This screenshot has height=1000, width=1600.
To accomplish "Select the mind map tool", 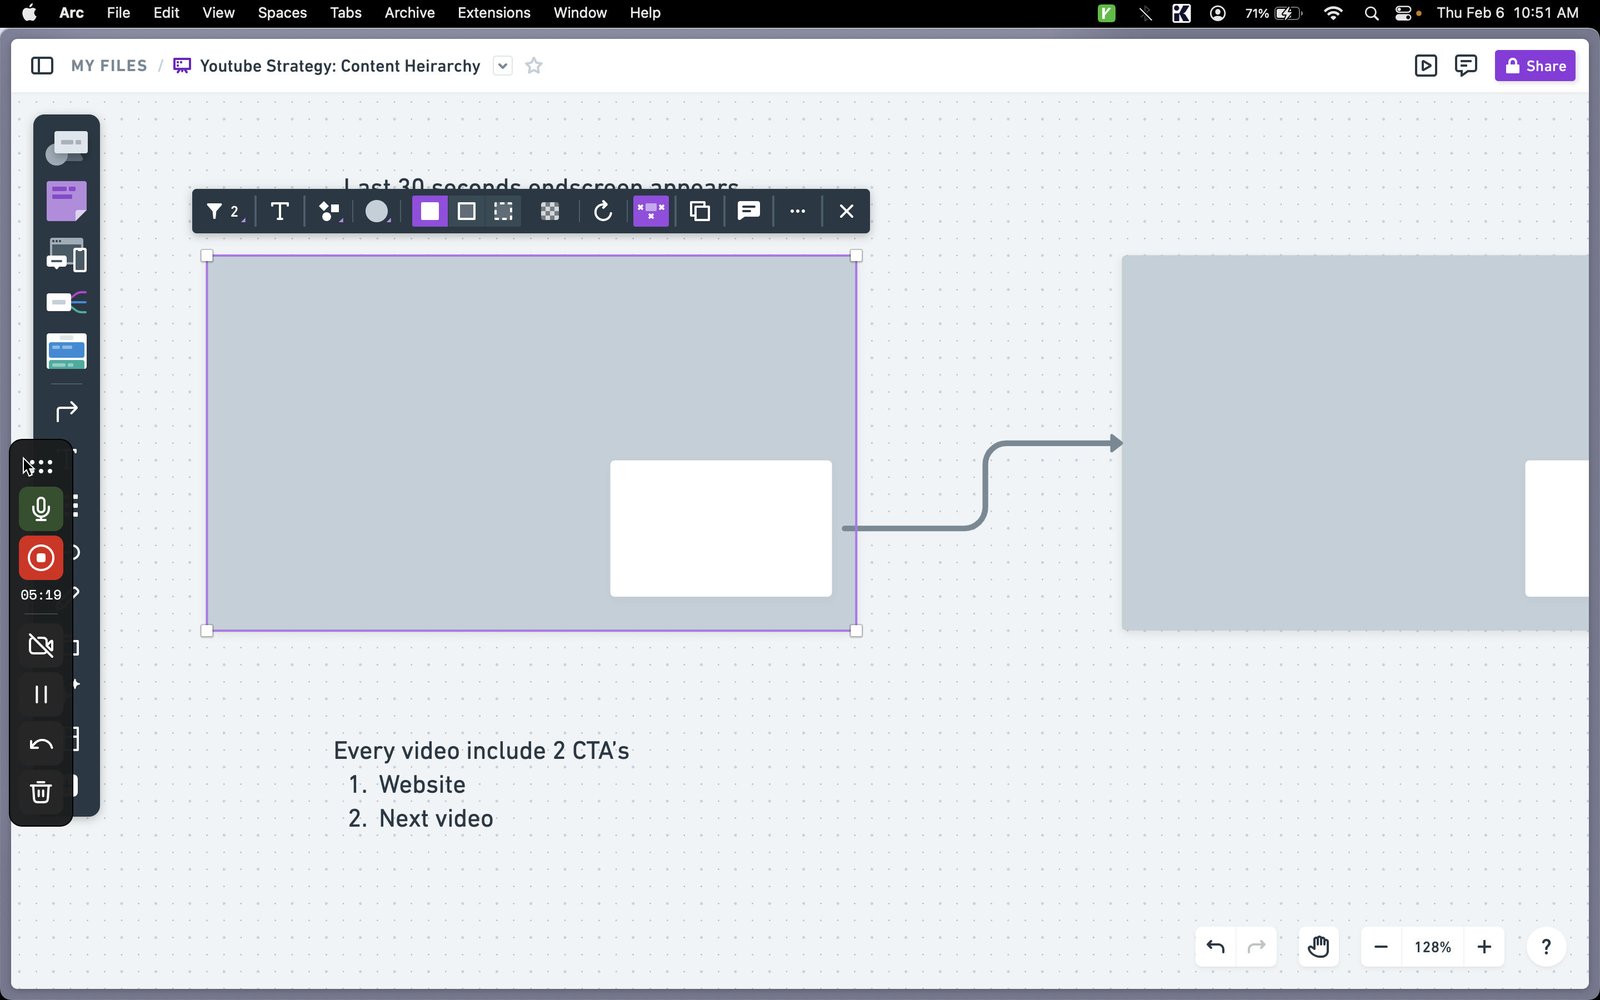I will tap(66, 302).
